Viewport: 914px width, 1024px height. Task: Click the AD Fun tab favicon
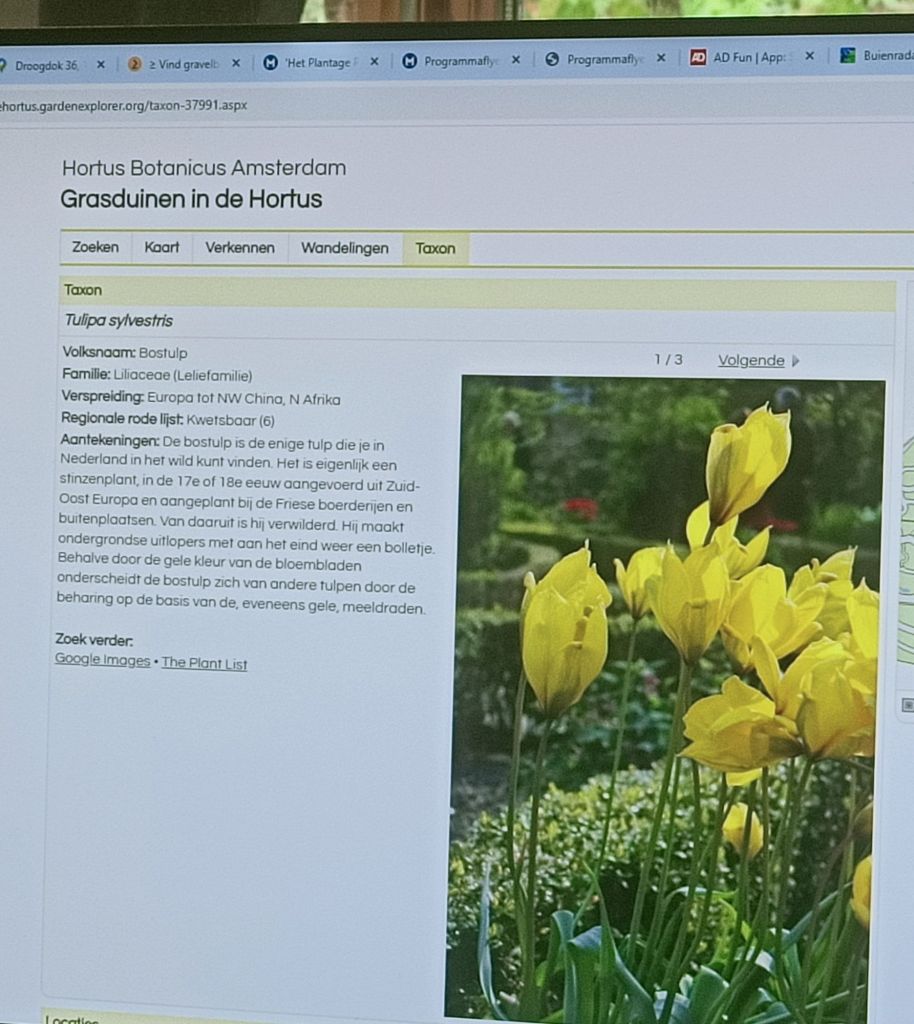point(698,57)
